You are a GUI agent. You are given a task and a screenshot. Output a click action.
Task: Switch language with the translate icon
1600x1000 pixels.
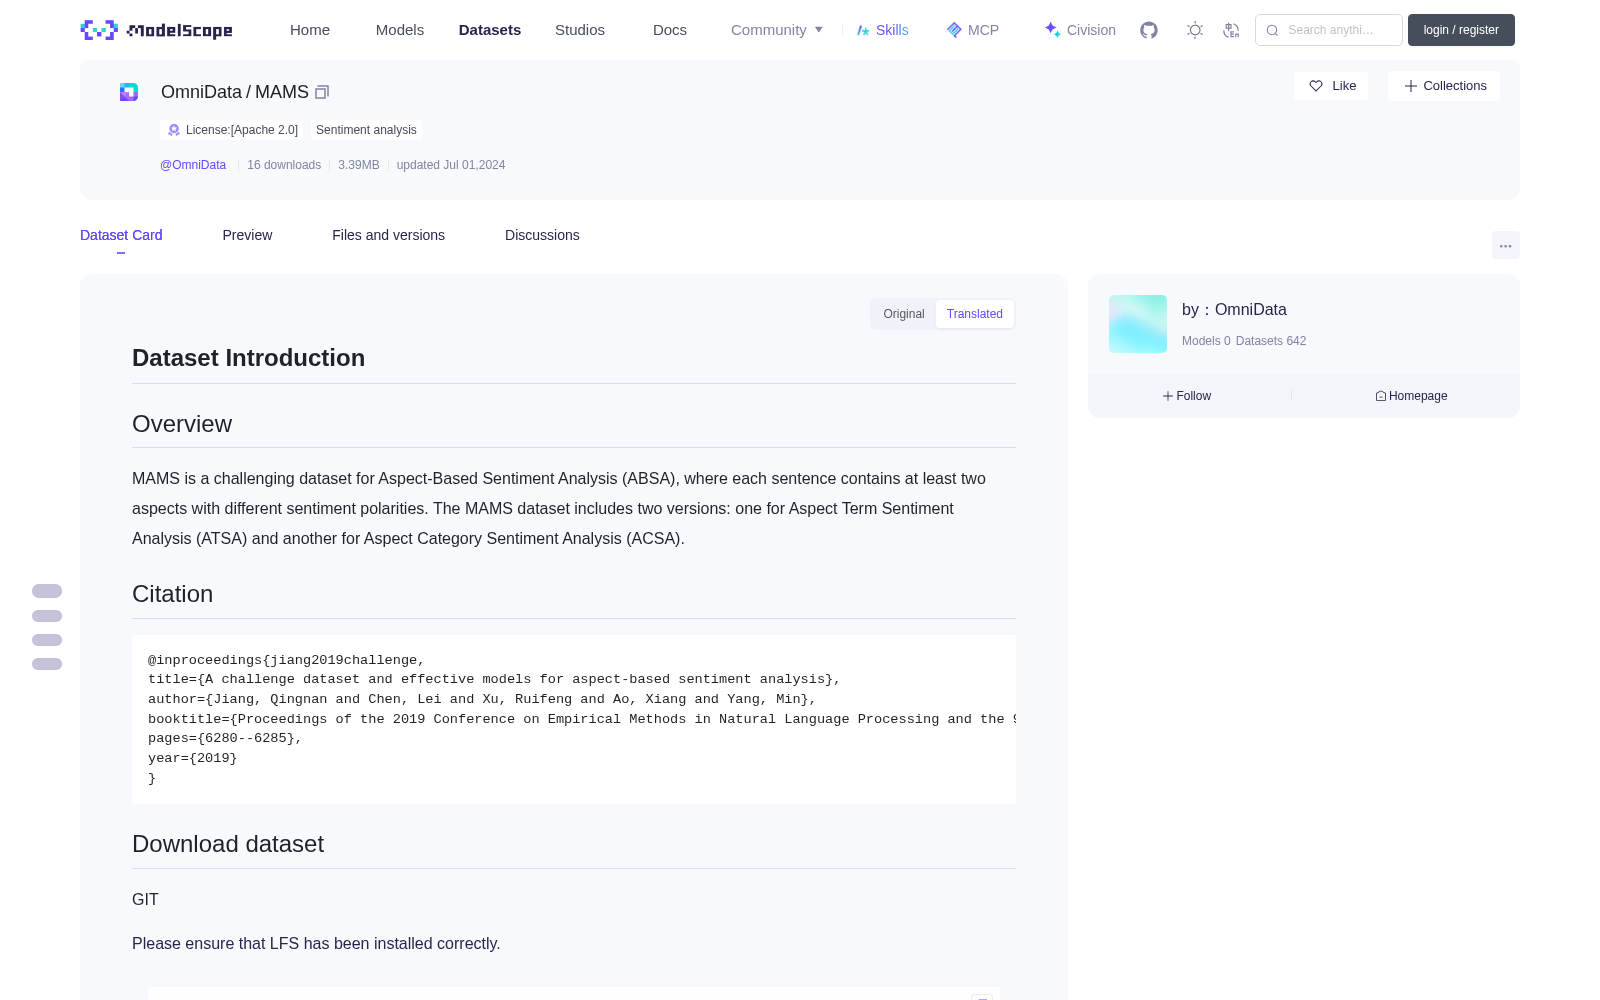[x=1231, y=30]
